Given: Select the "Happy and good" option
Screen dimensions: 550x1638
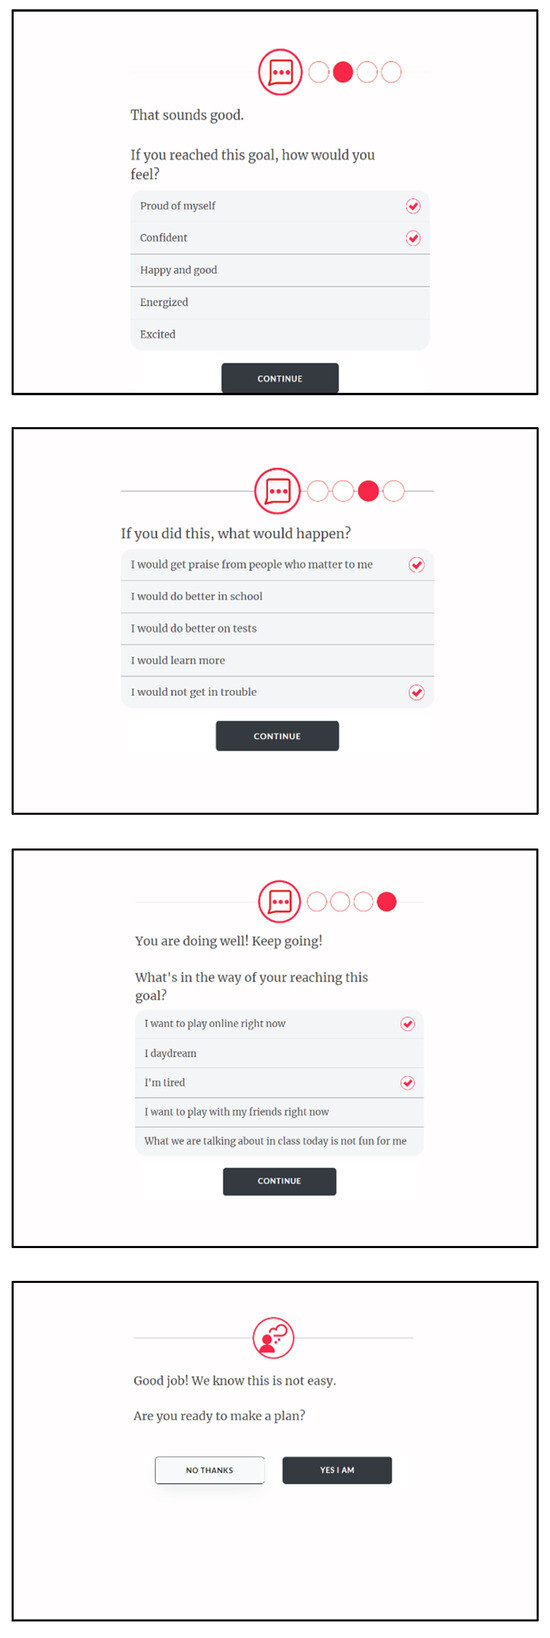Looking at the screenshot, I should click(x=280, y=270).
